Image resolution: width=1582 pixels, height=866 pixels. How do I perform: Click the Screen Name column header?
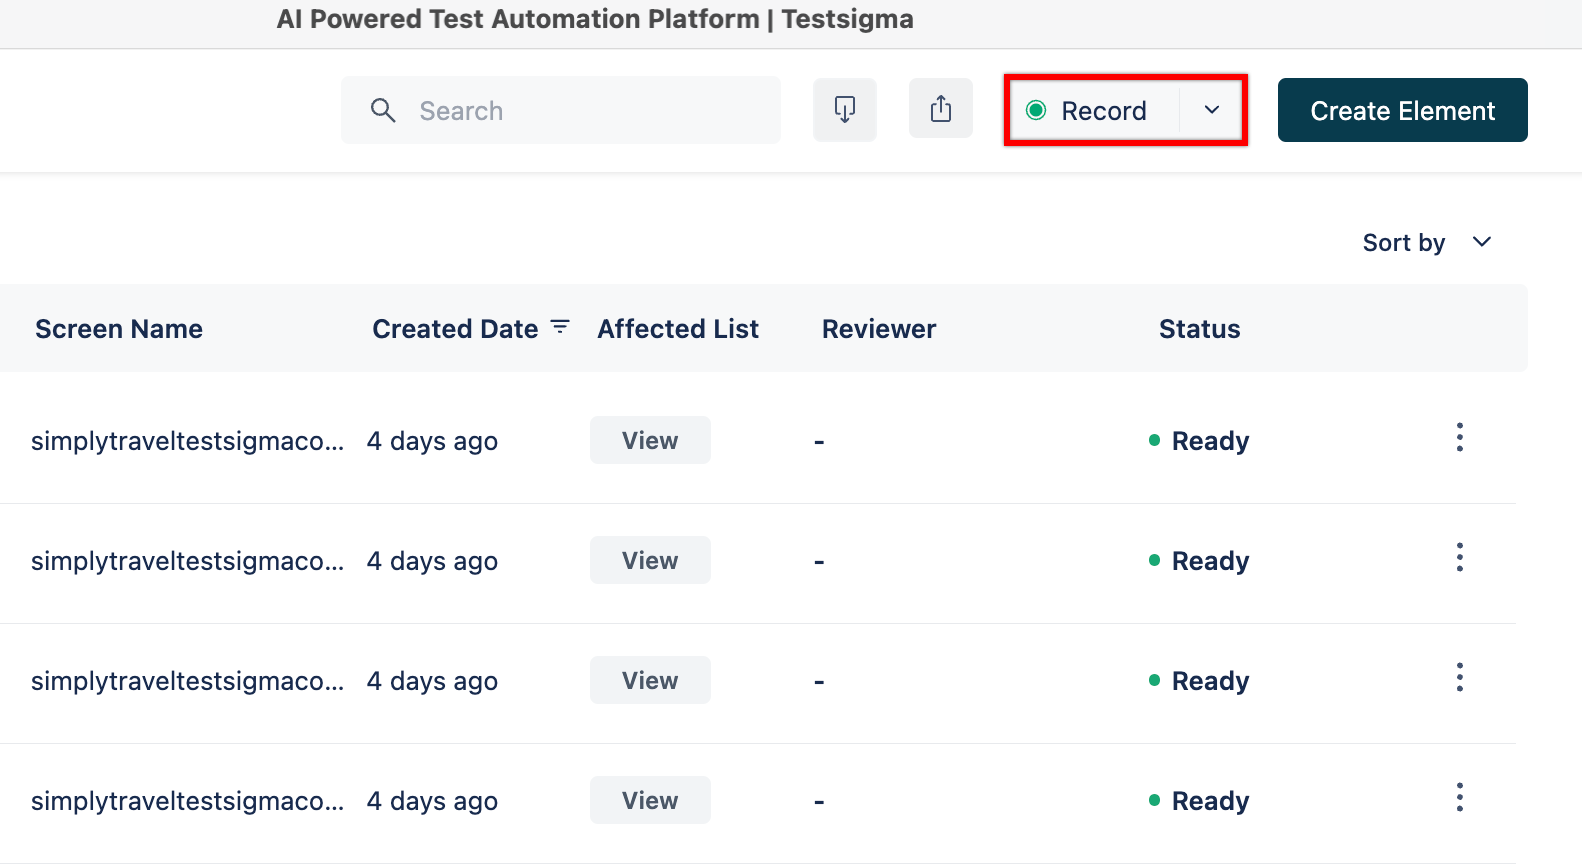(x=119, y=329)
